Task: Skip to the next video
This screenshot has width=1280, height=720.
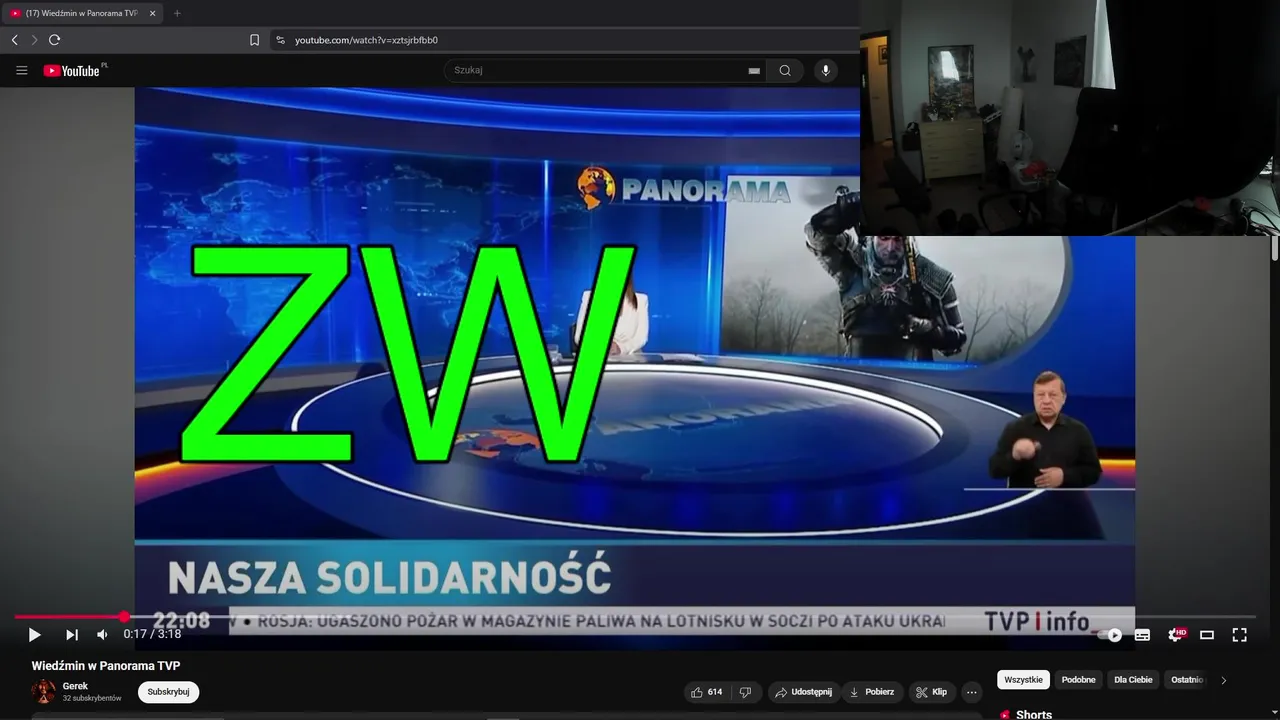Action: click(72, 635)
